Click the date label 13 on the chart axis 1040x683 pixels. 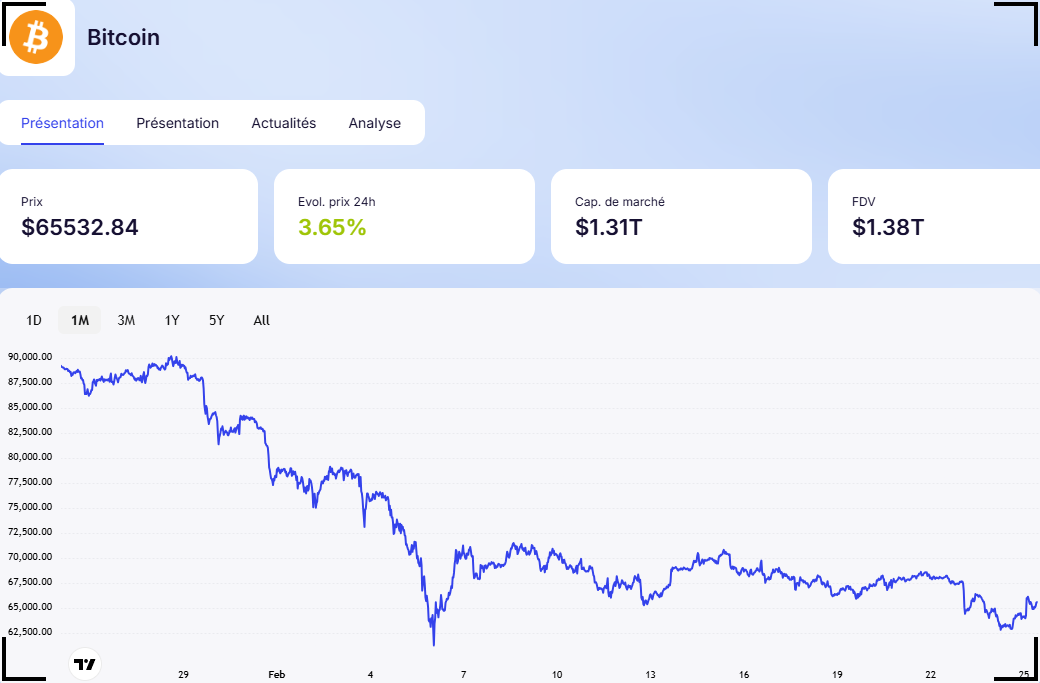click(650, 675)
